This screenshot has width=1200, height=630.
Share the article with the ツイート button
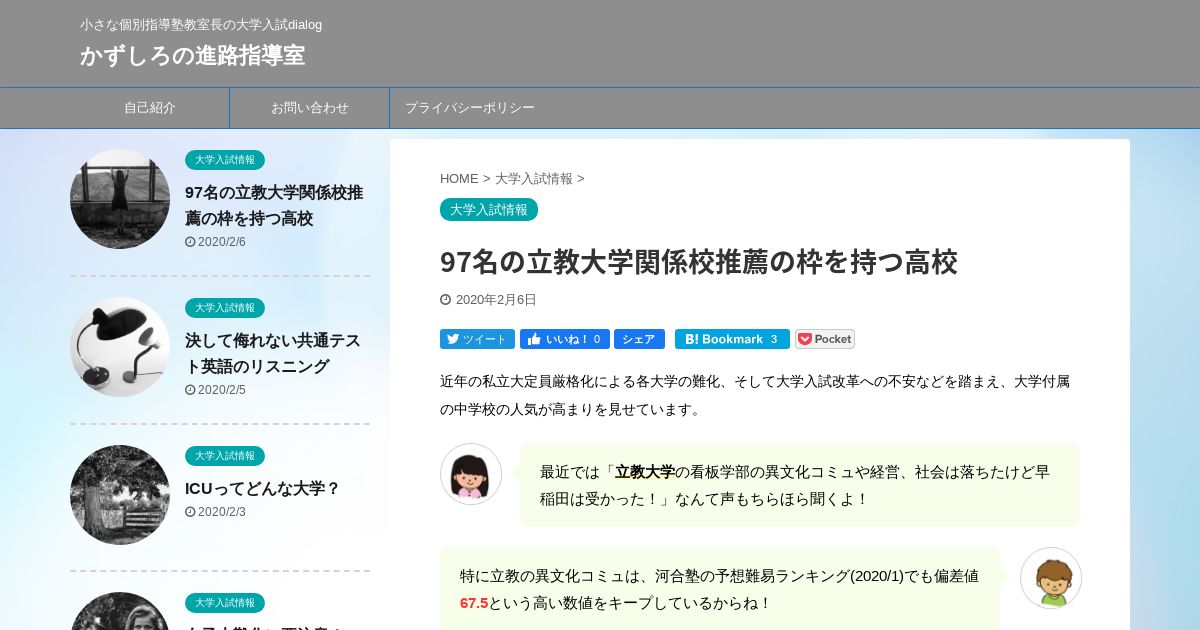[477, 339]
